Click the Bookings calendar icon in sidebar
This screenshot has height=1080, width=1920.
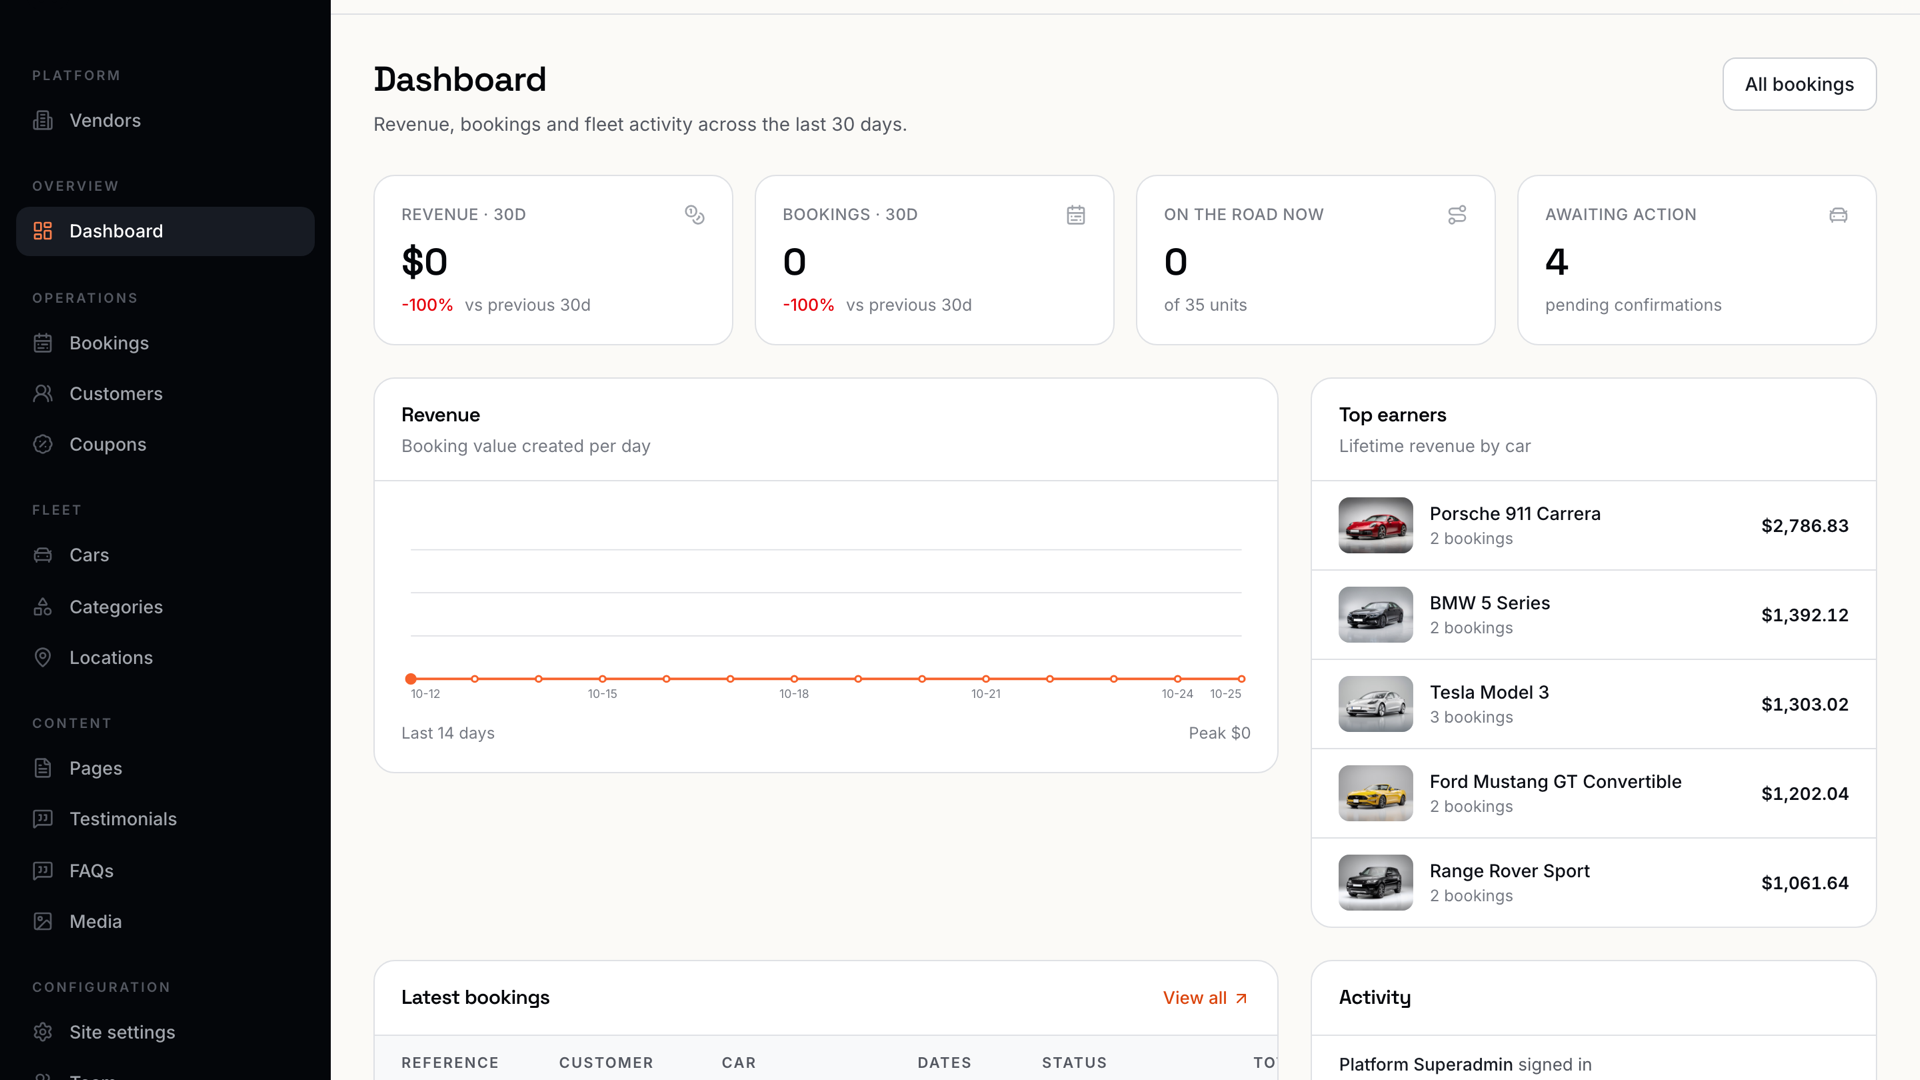[43, 343]
